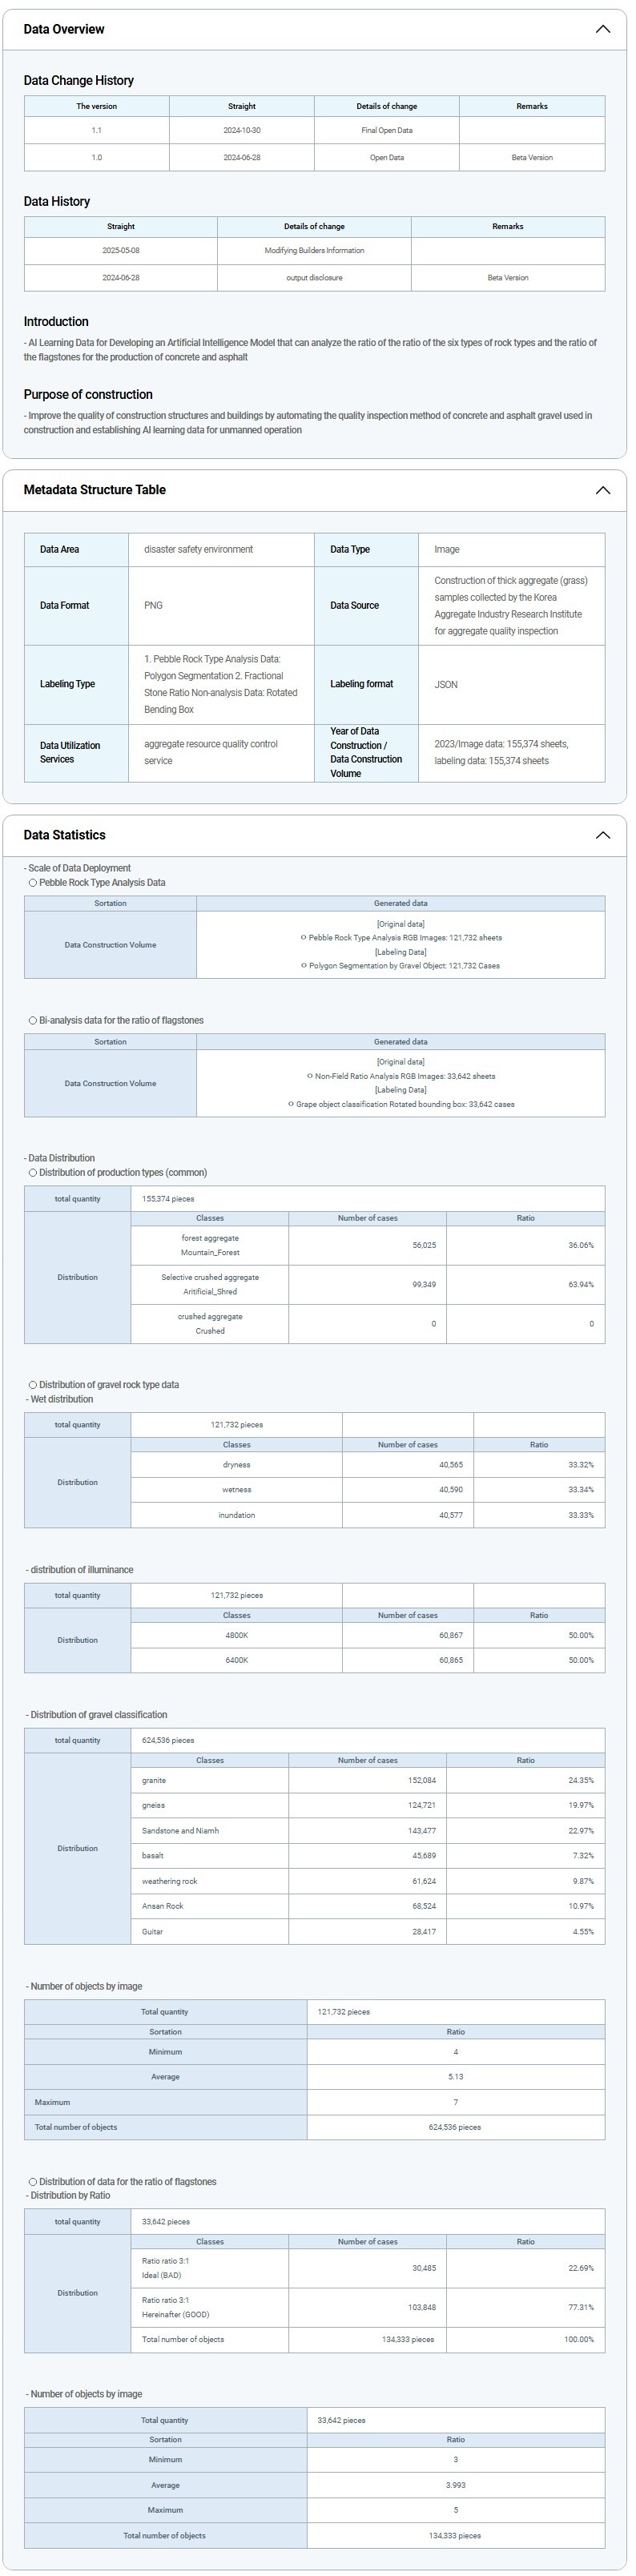
Task: Select the JSON labeling format value
Action: point(445,685)
